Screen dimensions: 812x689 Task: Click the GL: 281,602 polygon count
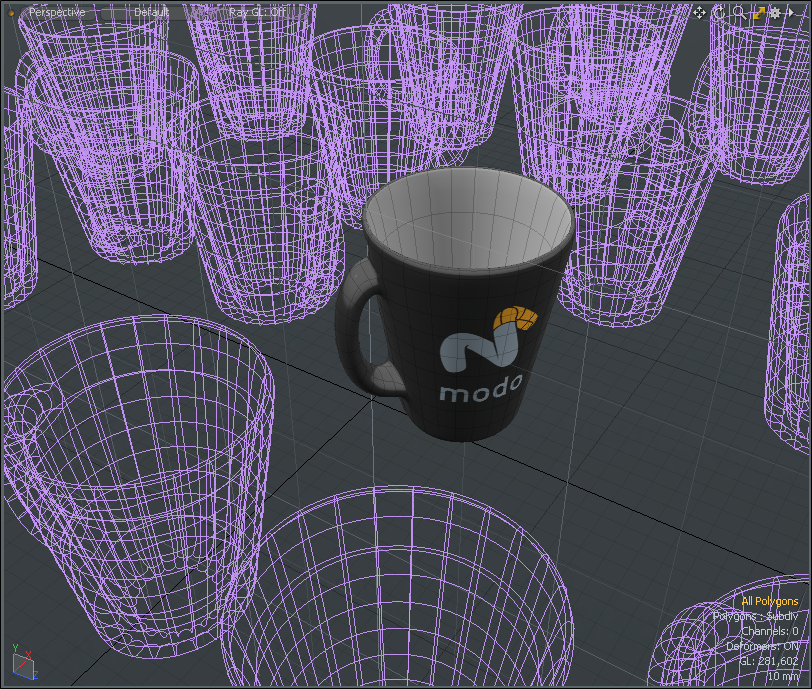767,661
